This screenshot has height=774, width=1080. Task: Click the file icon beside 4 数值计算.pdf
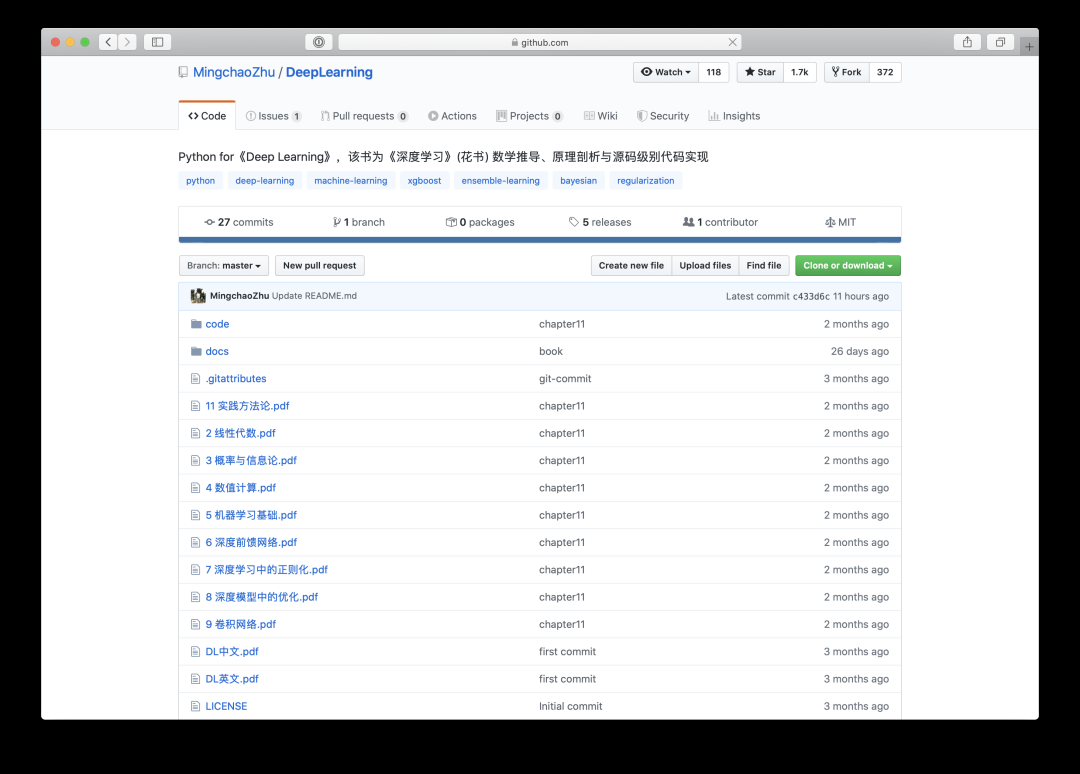(196, 488)
